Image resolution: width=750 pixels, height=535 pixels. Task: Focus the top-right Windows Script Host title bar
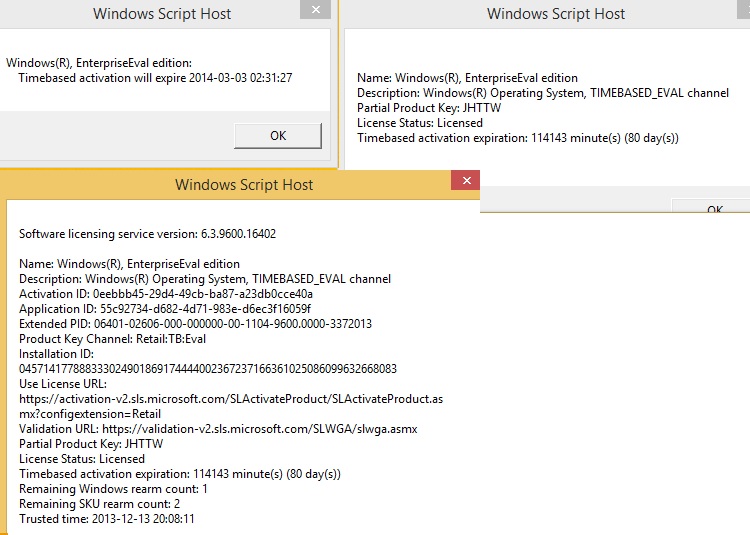(x=555, y=14)
